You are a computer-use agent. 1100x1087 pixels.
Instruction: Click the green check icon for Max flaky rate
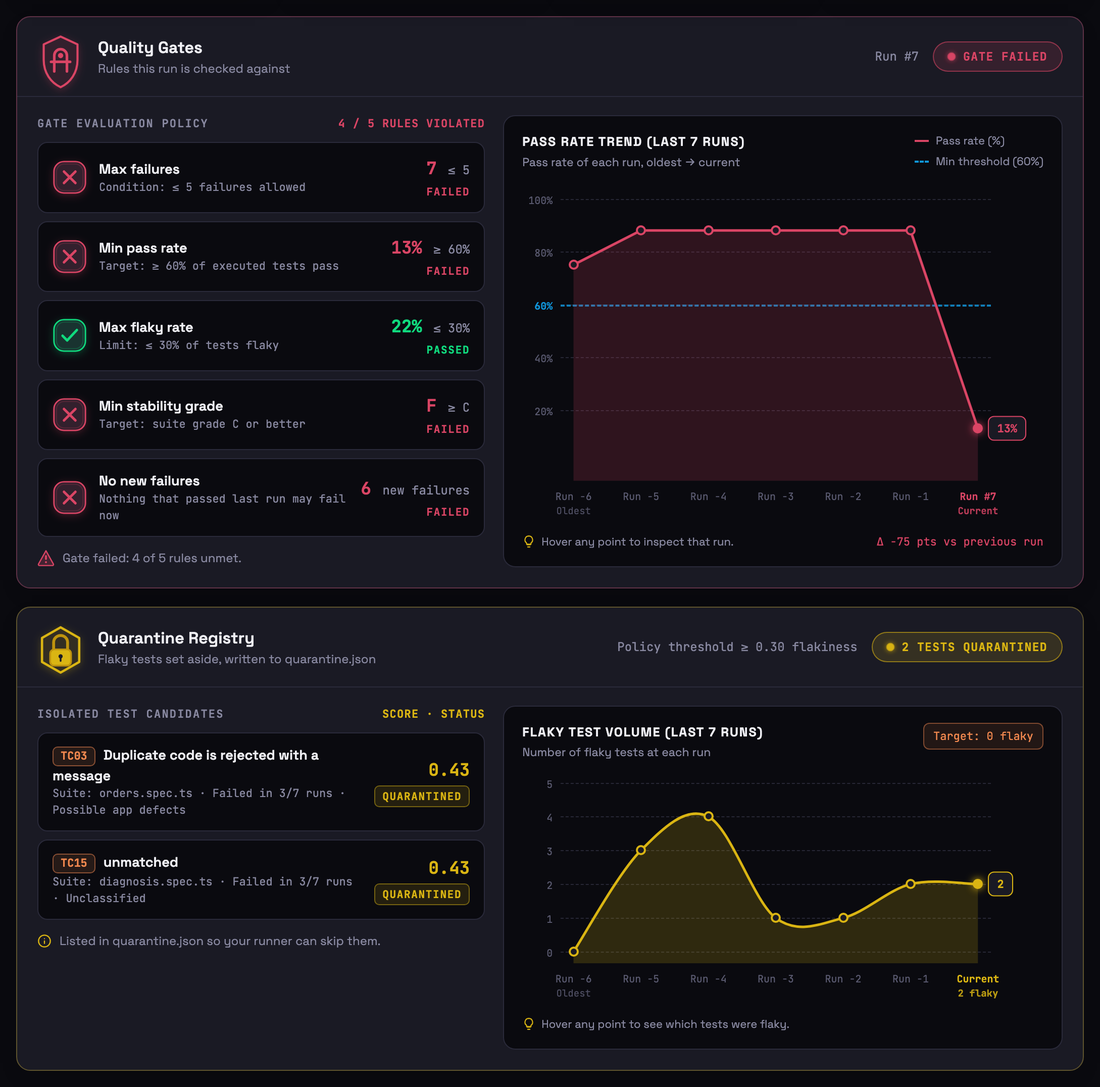point(69,335)
